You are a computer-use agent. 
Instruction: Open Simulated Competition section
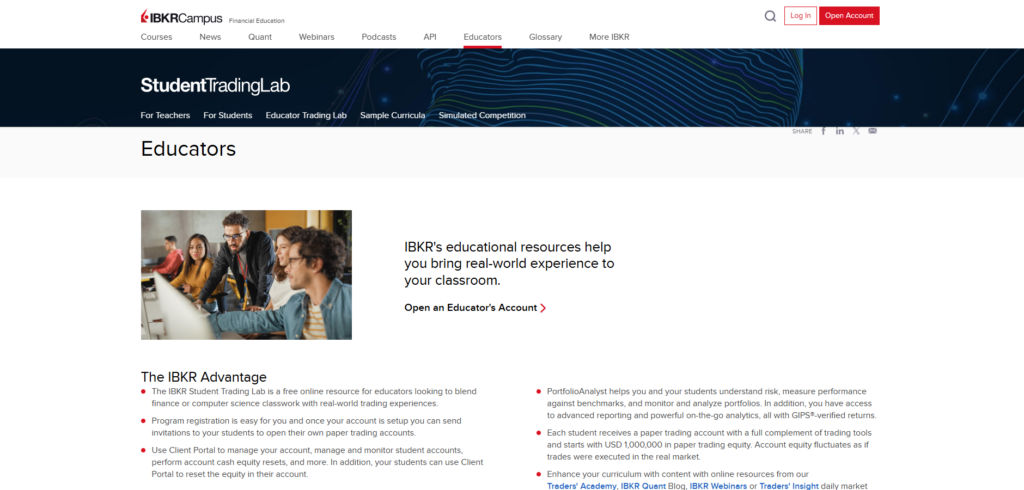click(482, 116)
